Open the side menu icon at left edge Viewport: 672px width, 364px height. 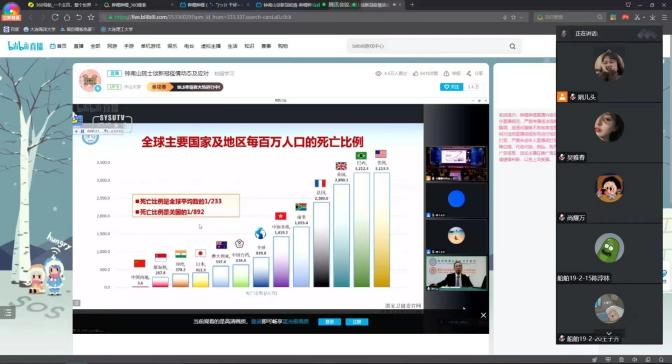[7, 313]
